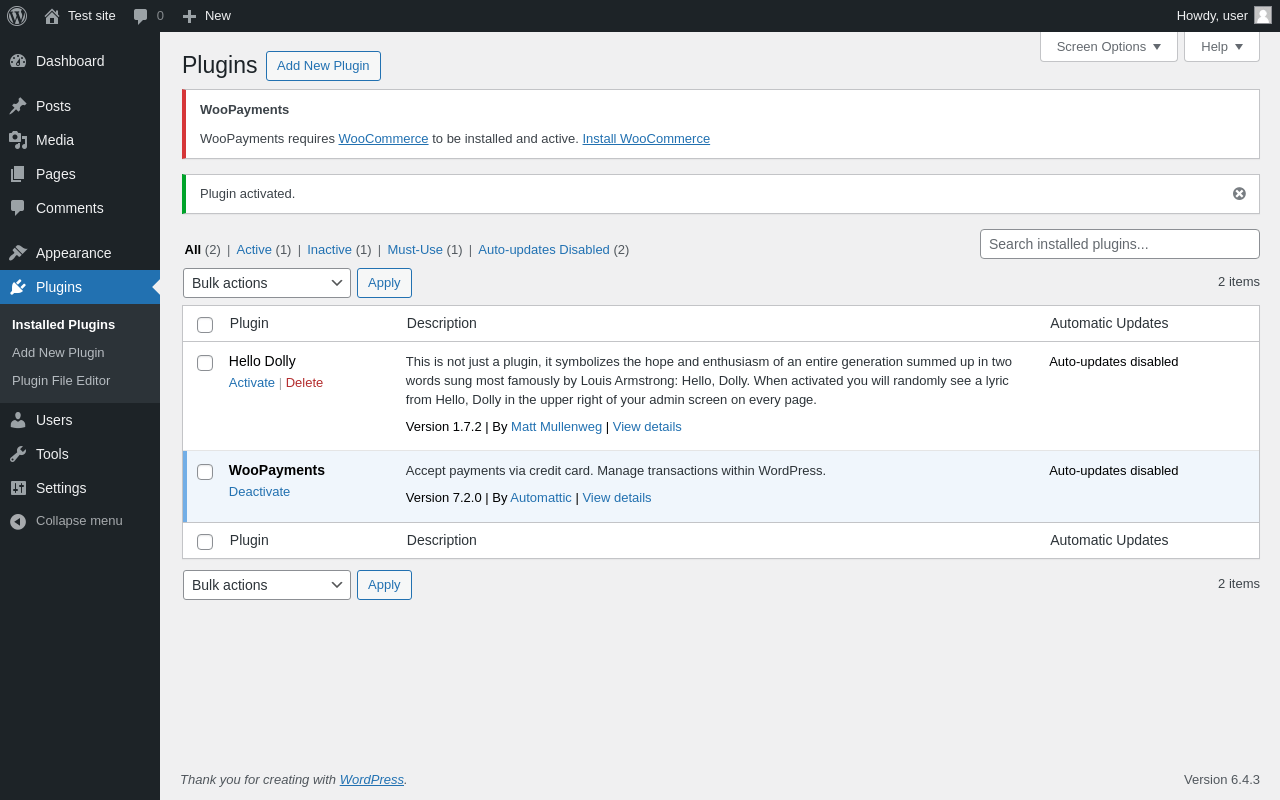Click the Dashboard gauge icon in the sidebar
Image resolution: width=1280 pixels, height=800 pixels.
click(x=18, y=61)
